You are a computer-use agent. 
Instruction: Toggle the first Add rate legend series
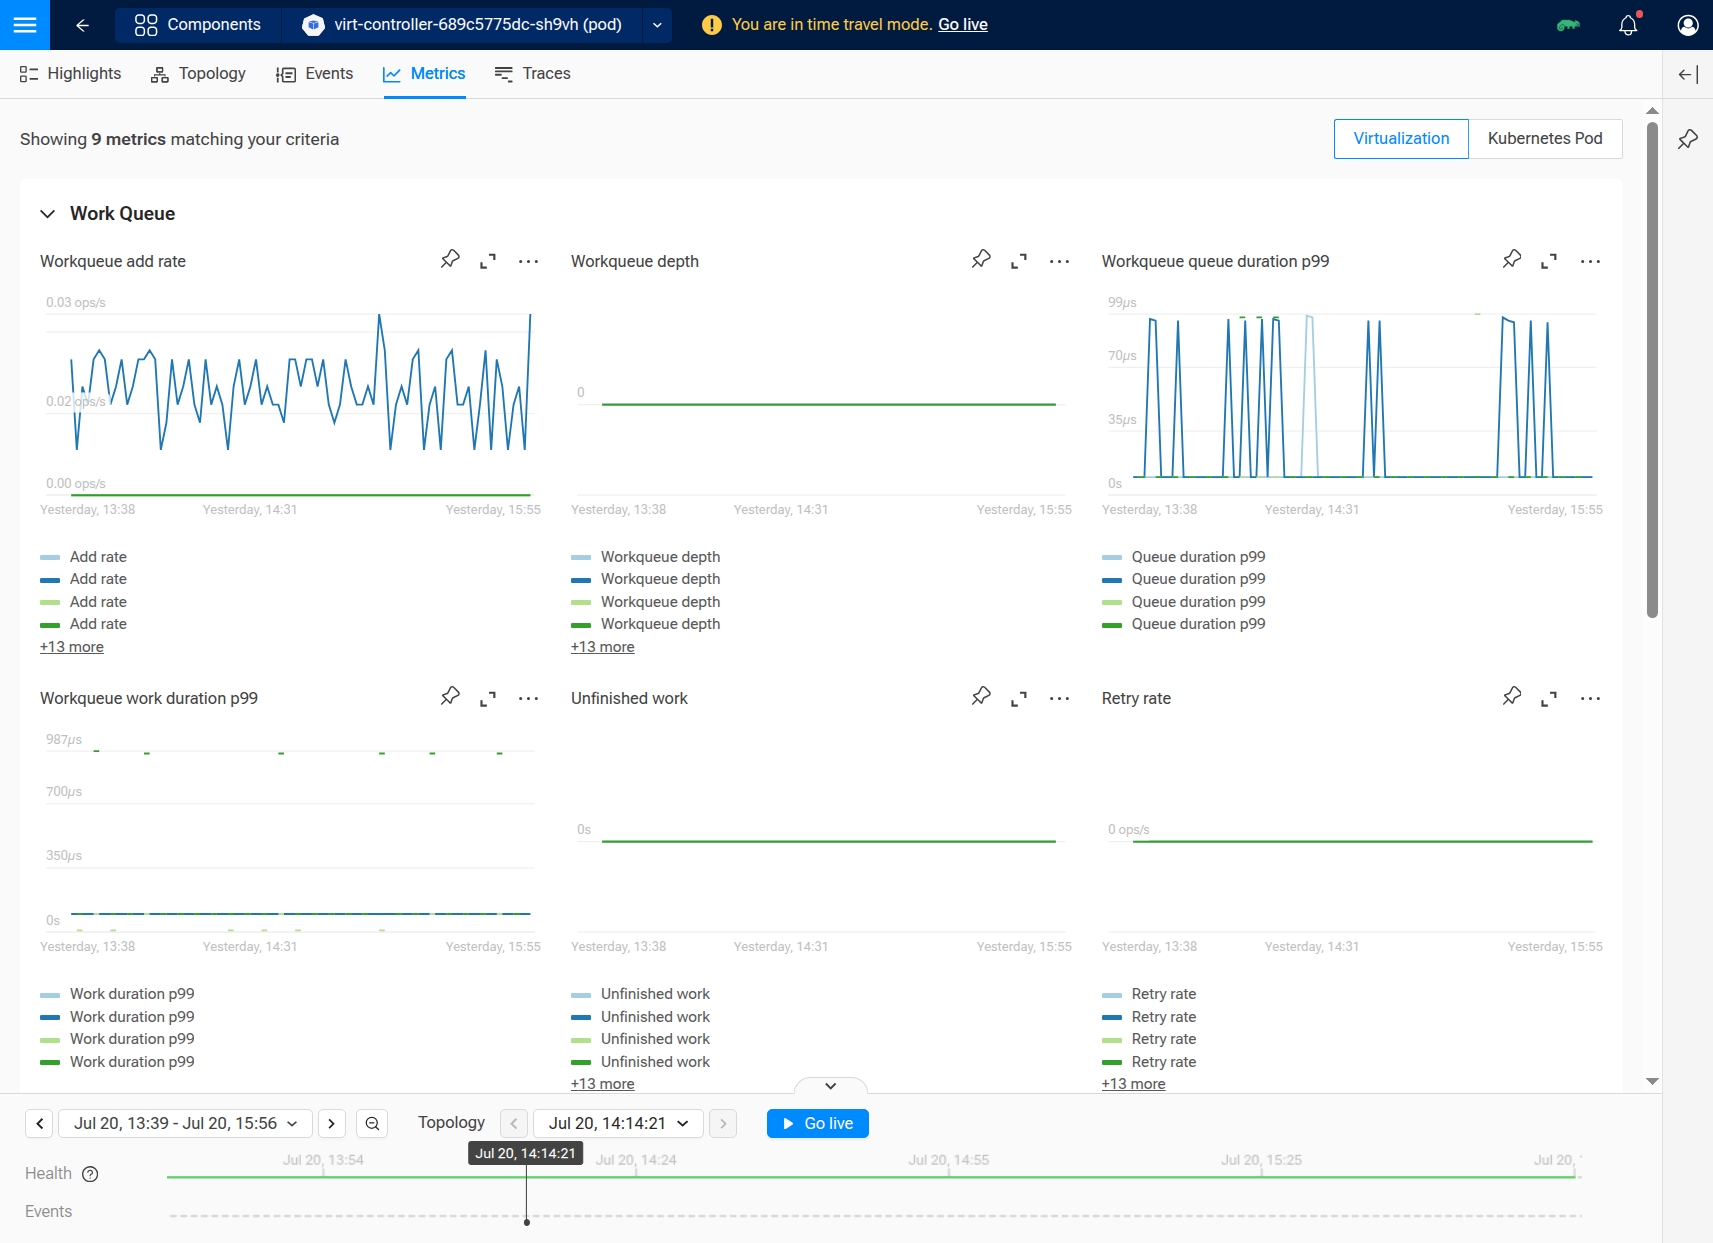click(84, 557)
